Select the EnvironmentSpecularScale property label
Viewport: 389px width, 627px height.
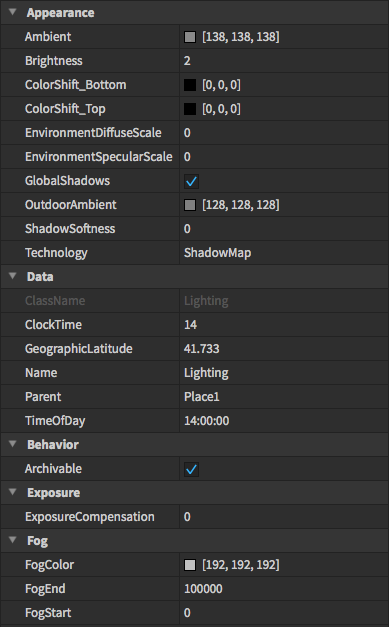tap(99, 157)
